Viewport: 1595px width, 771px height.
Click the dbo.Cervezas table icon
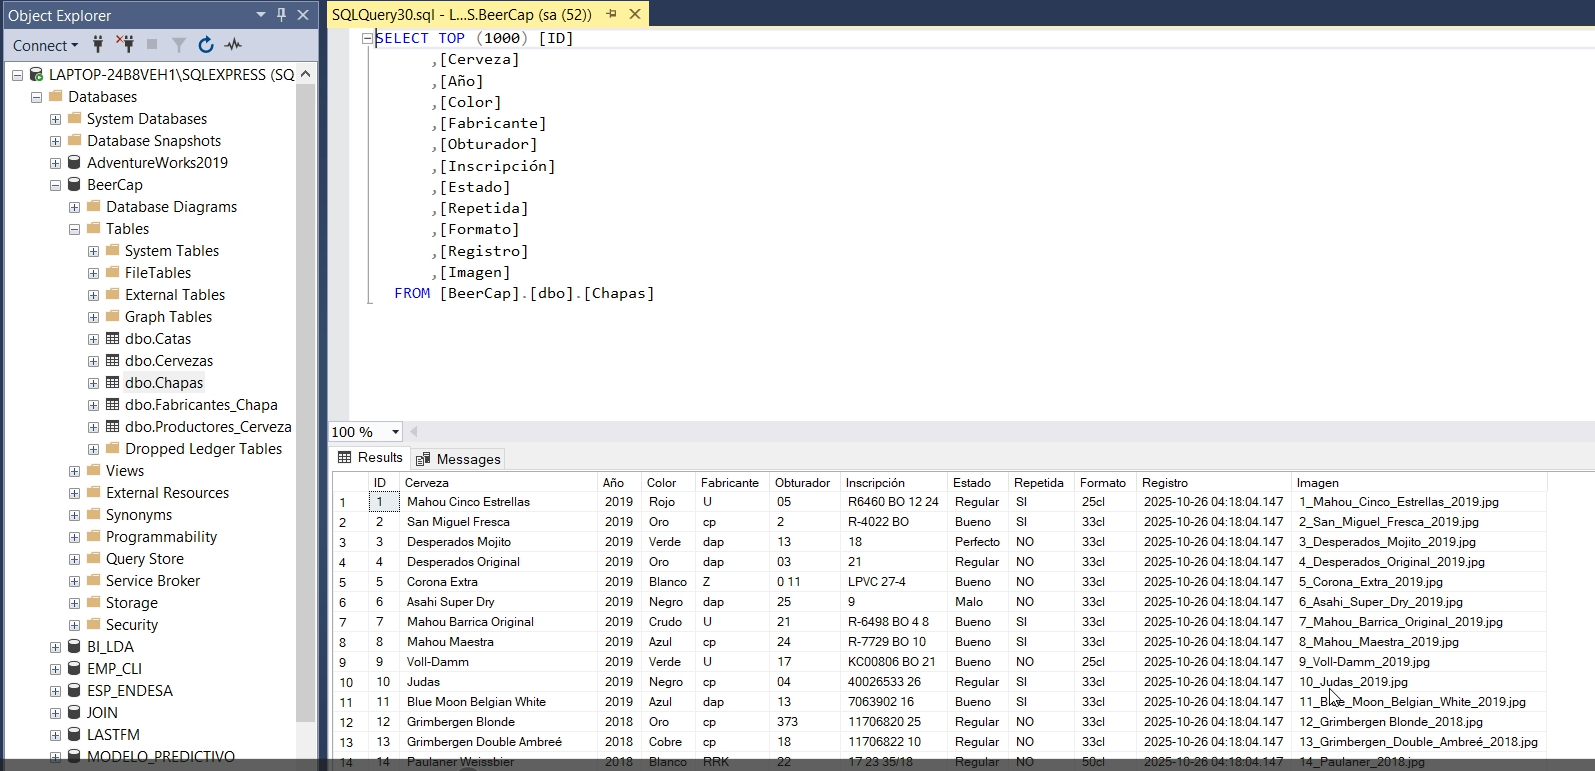(113, 360)
